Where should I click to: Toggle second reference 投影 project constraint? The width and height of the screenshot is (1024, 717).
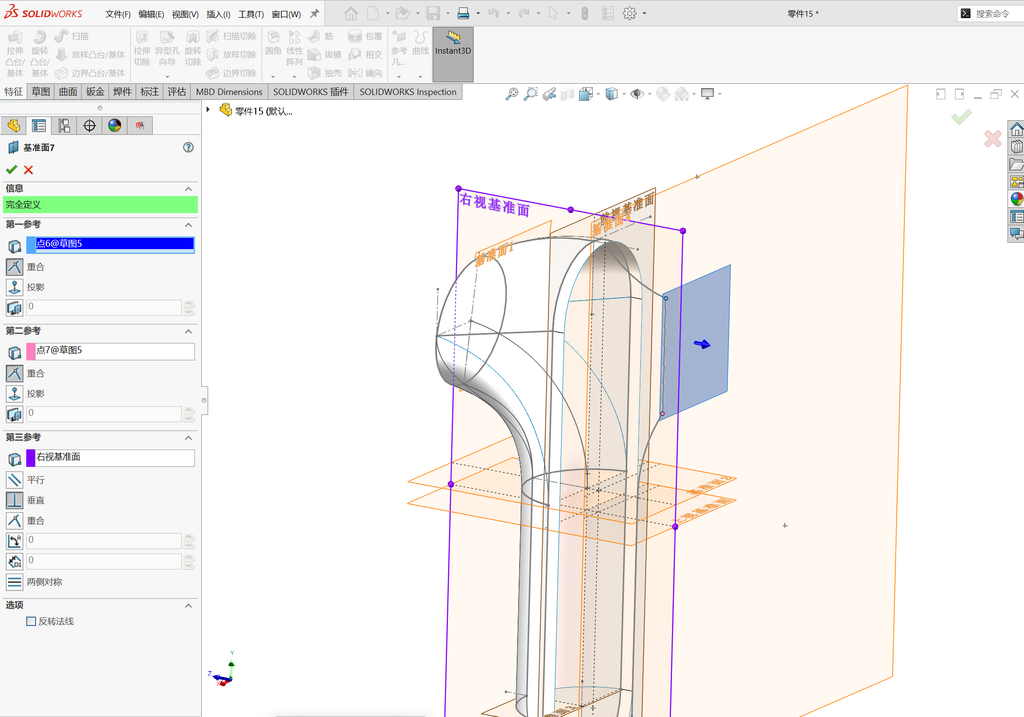pos(14,393)
